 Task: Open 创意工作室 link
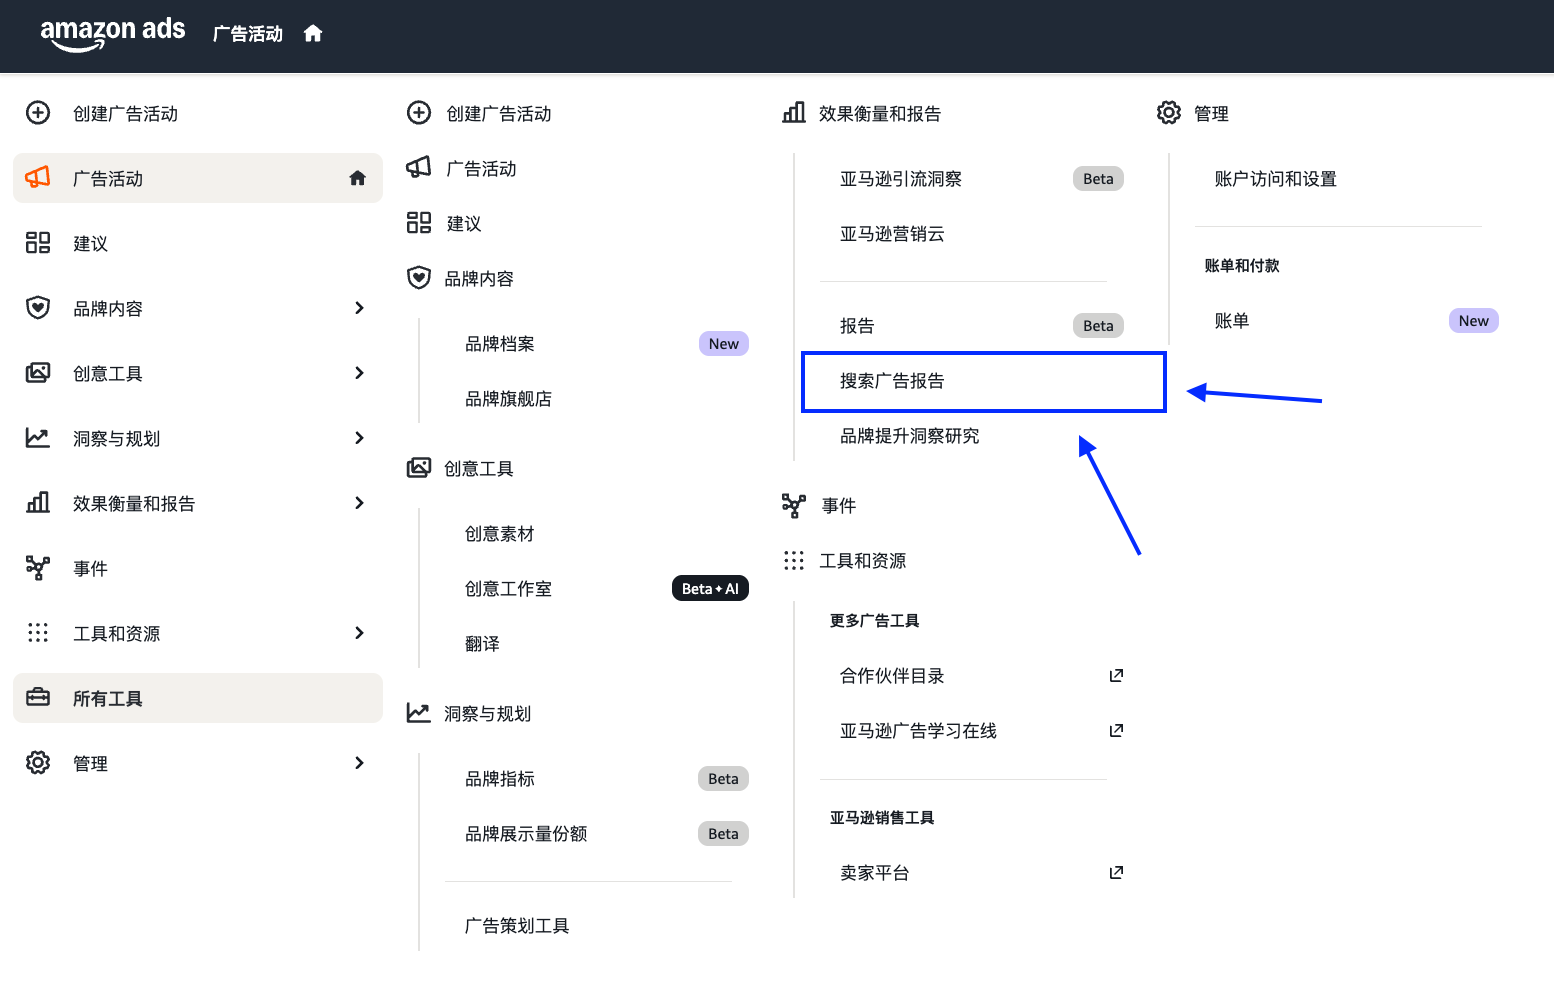point(508,589)
